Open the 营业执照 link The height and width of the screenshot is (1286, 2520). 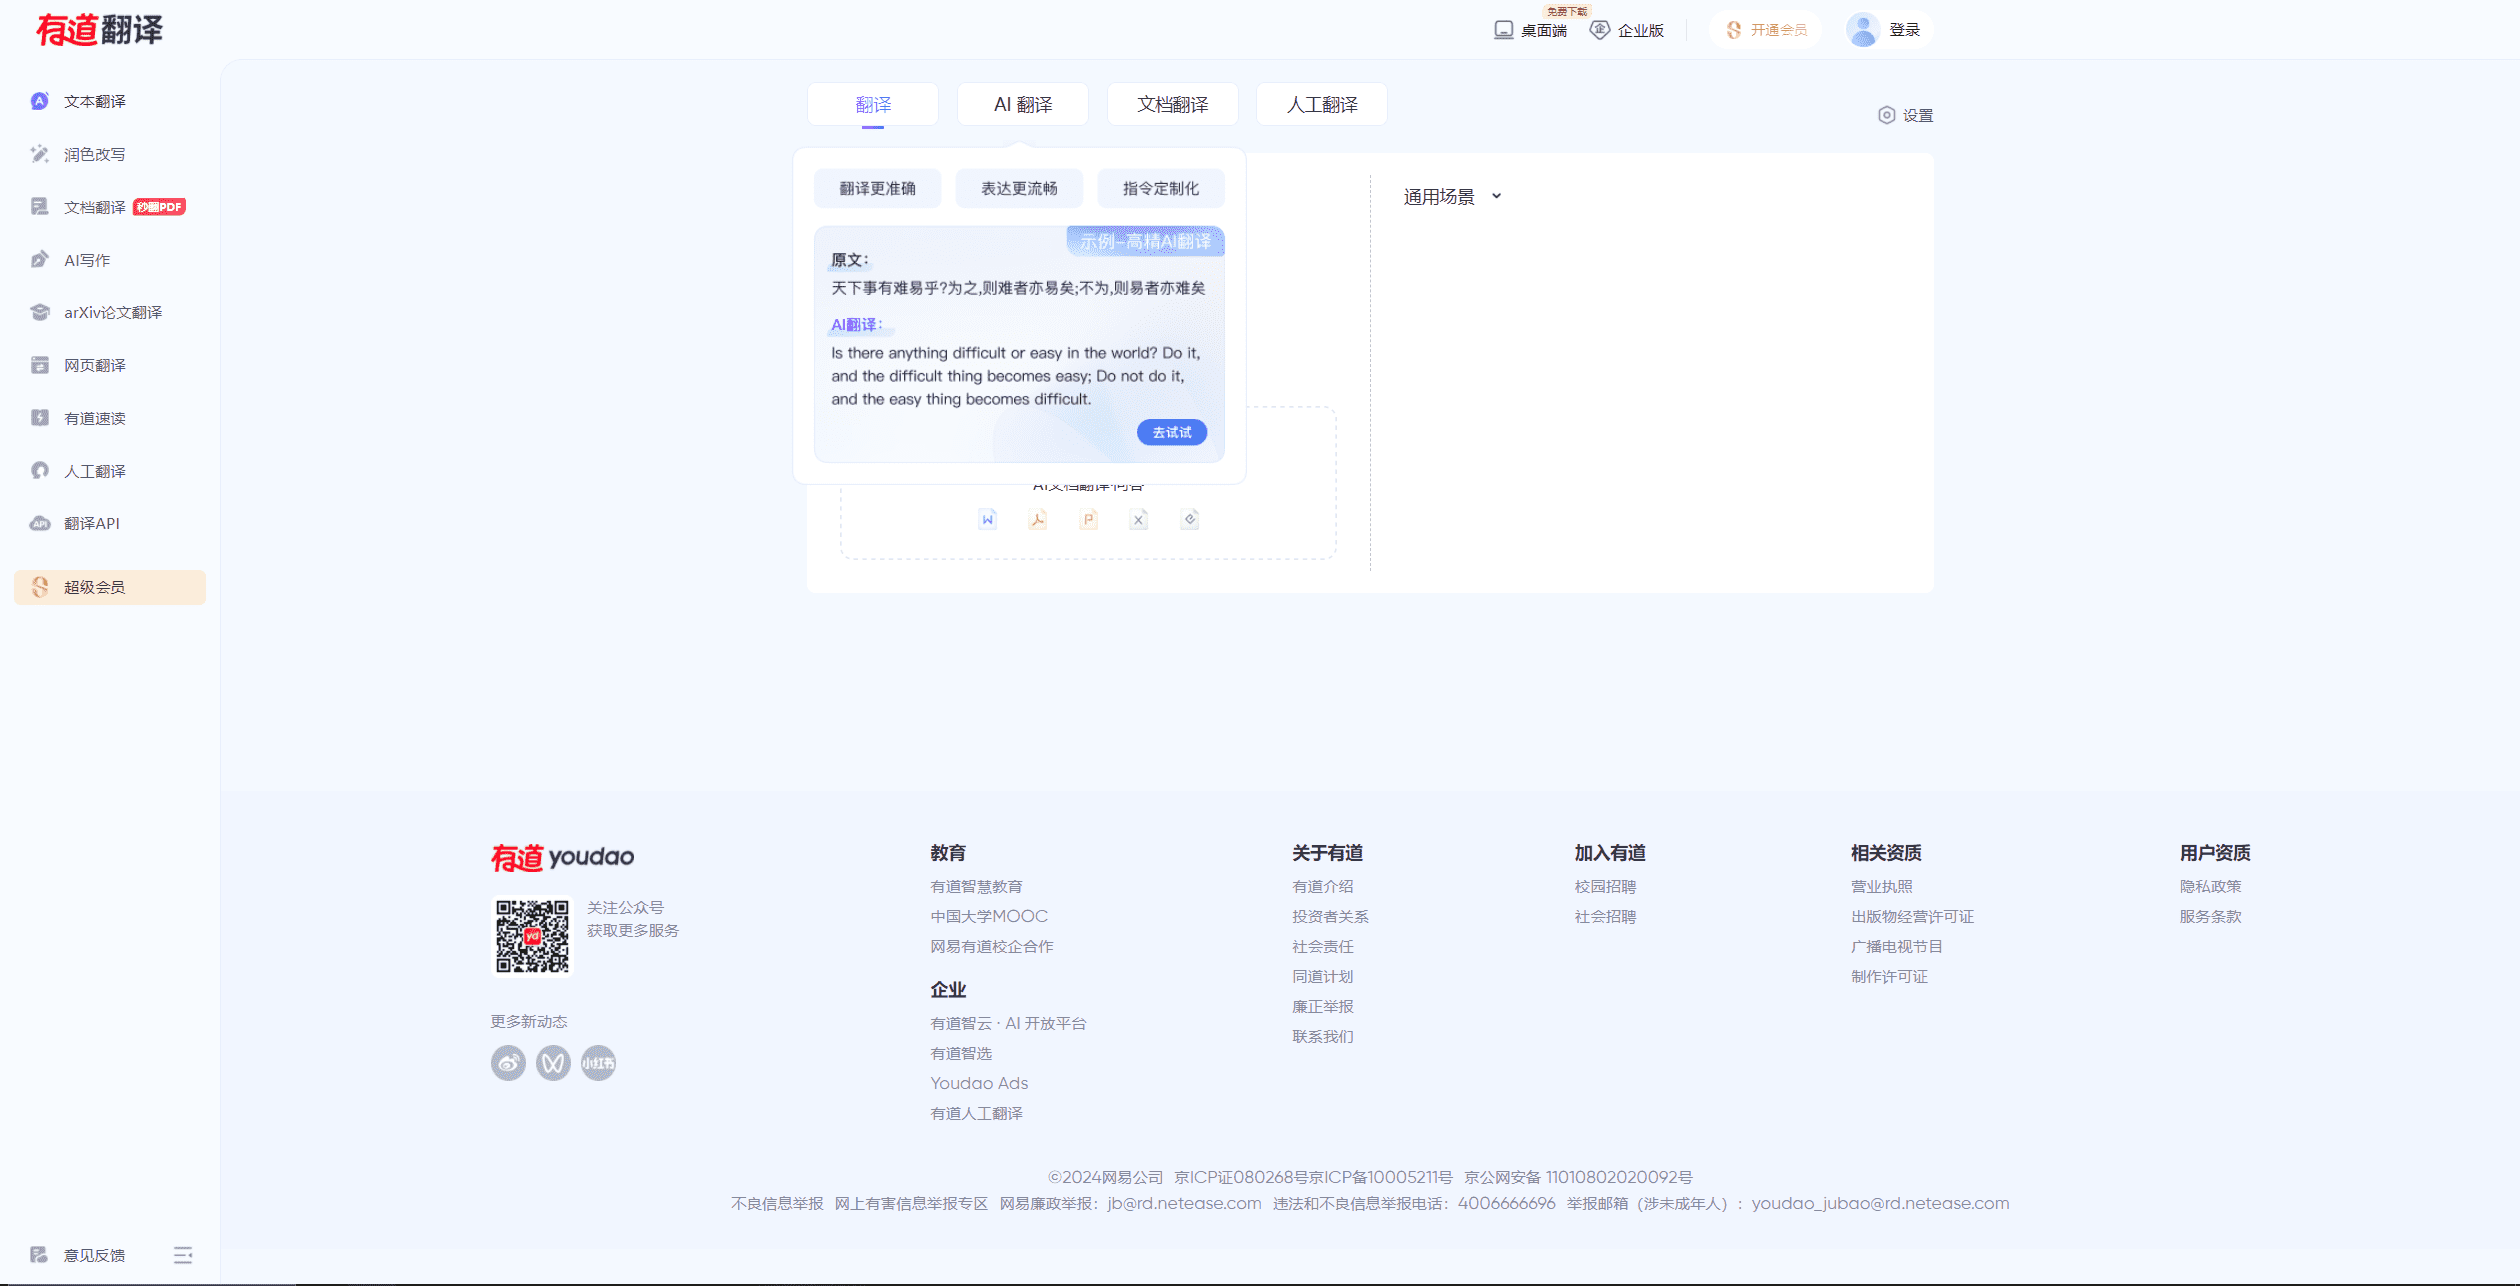1881,886
